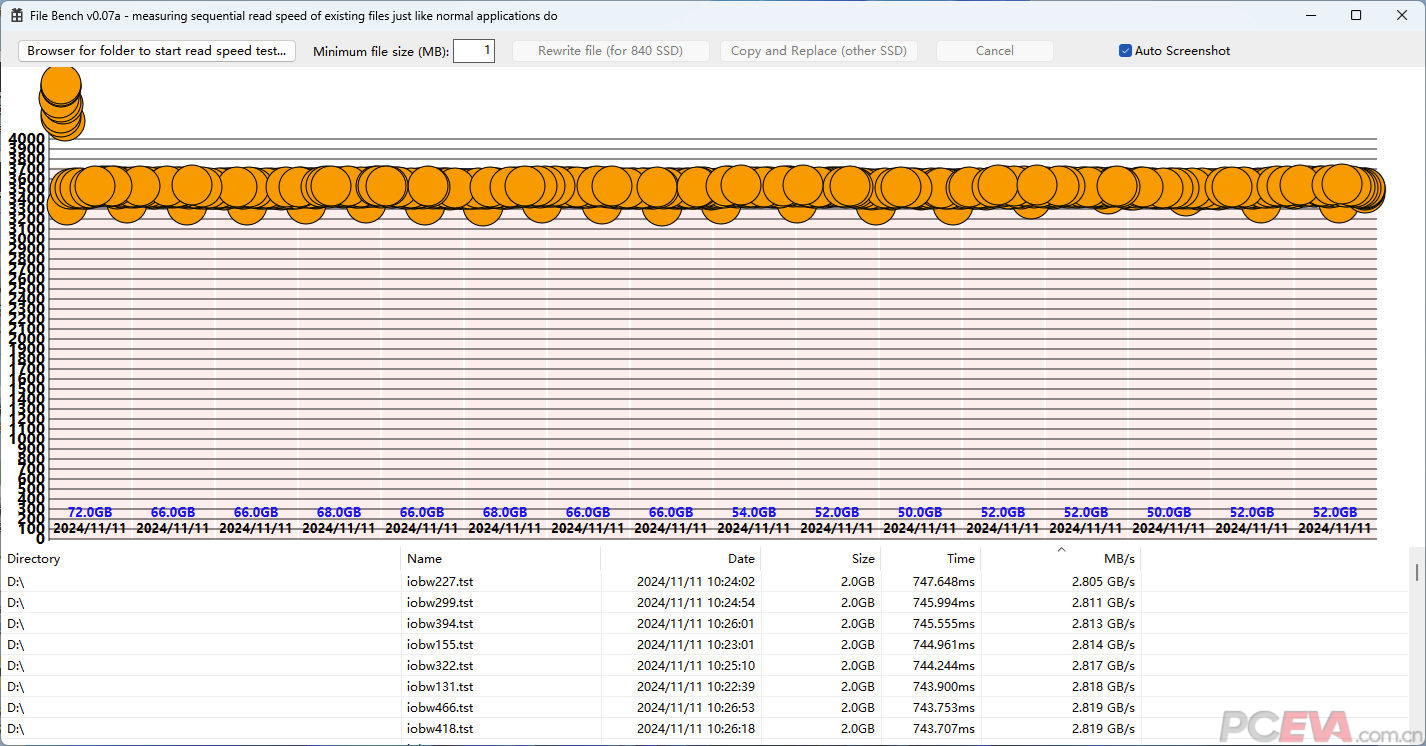Toggle the Auto Screenshot checkbox
This screenshot has height=746, width=1426.
pyautogui.click(x=1125, y=51)
